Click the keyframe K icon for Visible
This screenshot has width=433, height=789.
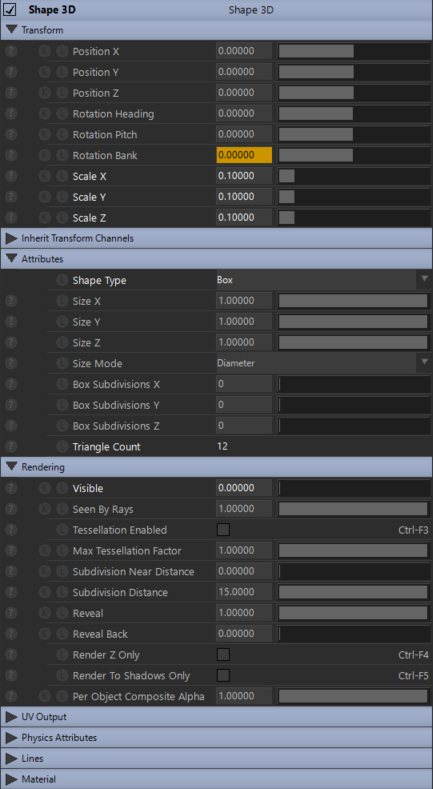coord(45,488)
